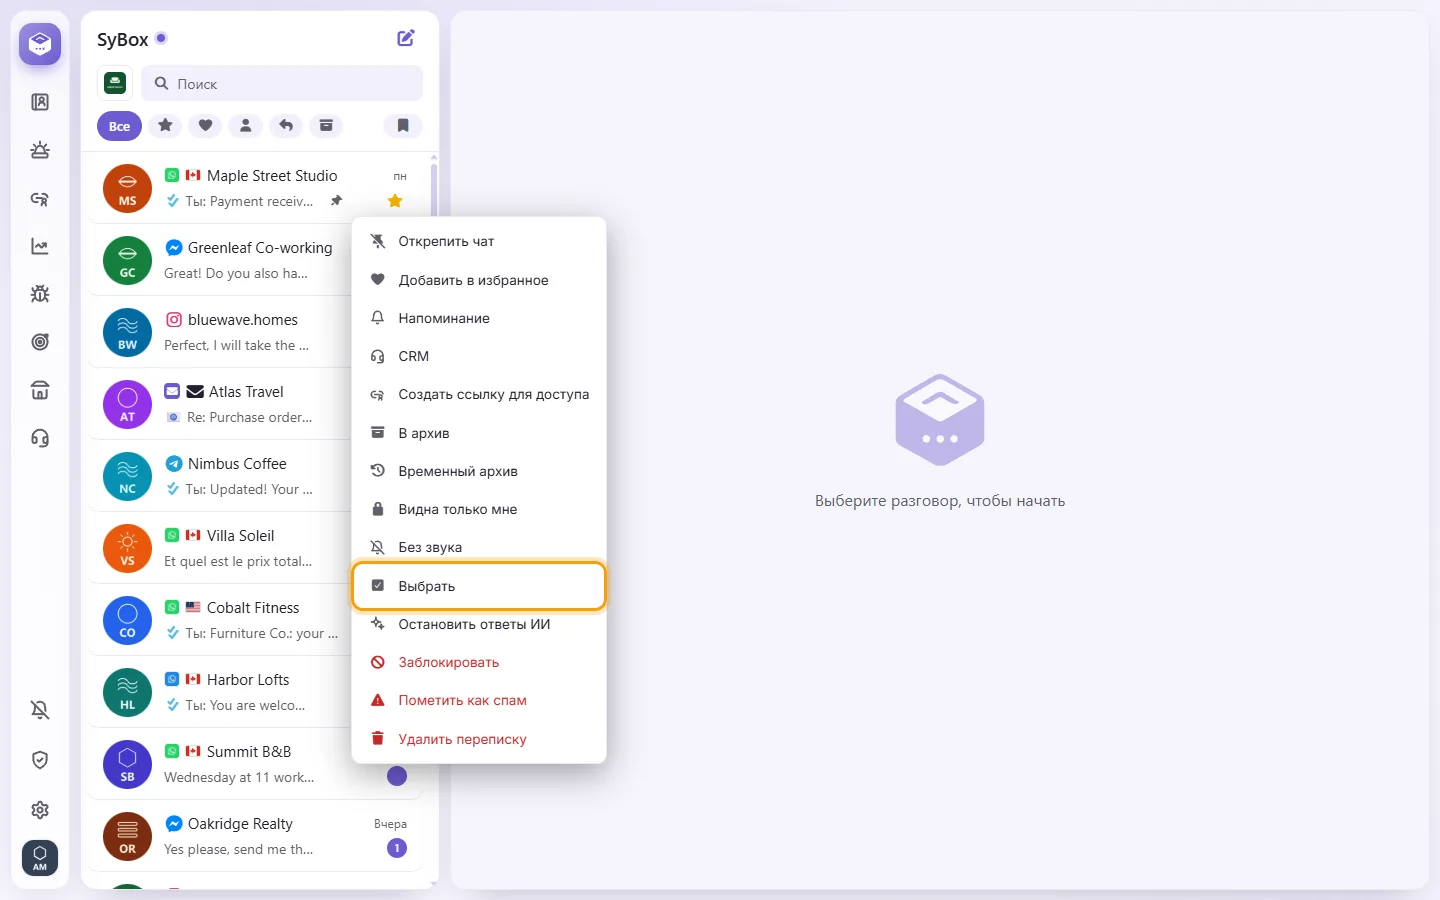Click the green channel account icon
Viewport: 1440px width, 900px height.
[x=115, y=83]
